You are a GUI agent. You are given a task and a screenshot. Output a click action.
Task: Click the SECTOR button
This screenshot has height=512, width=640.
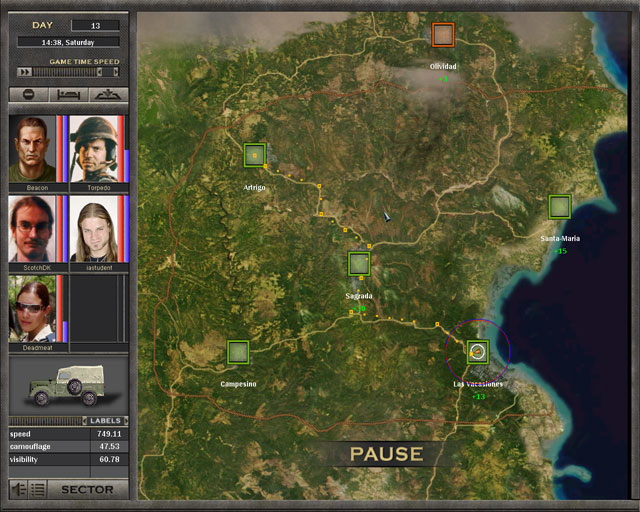[87, 489]
